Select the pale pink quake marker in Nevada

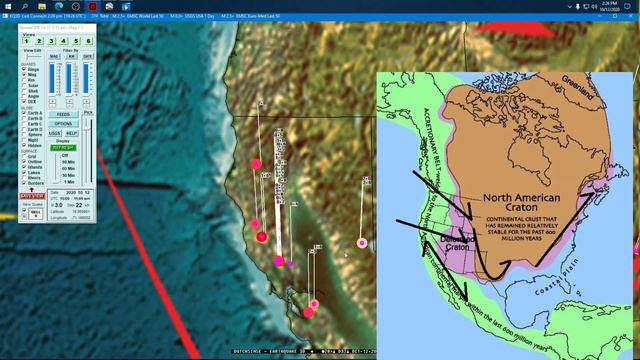coord(362,243)
